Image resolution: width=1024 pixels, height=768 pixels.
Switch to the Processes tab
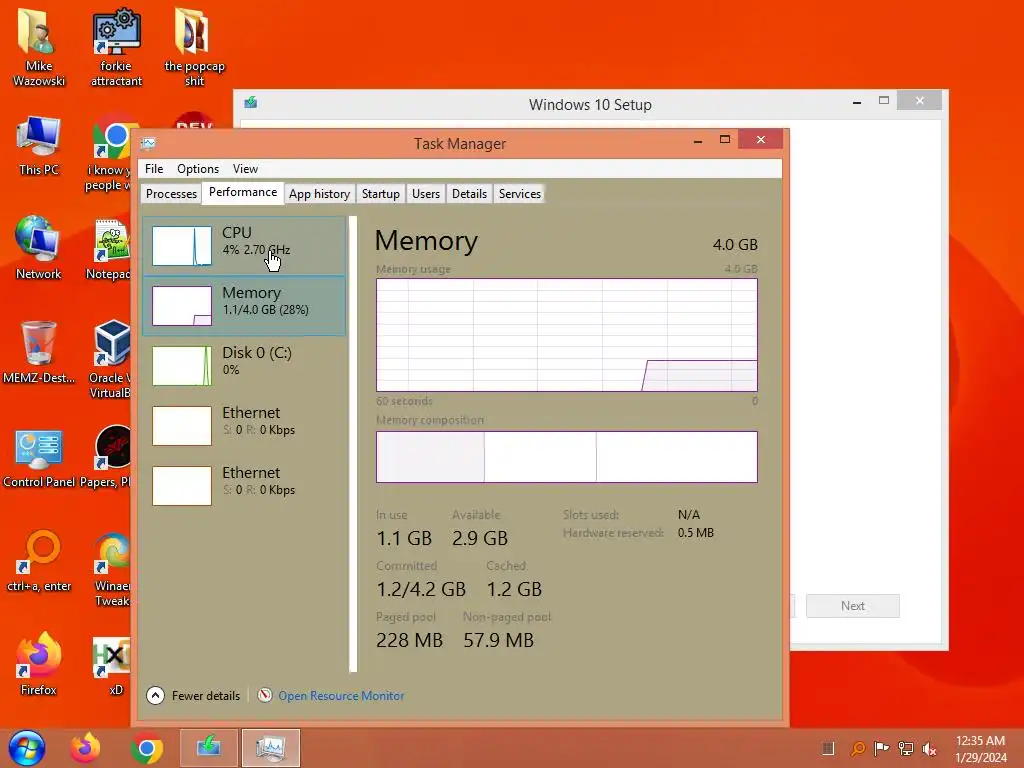(x=171, y=194)
